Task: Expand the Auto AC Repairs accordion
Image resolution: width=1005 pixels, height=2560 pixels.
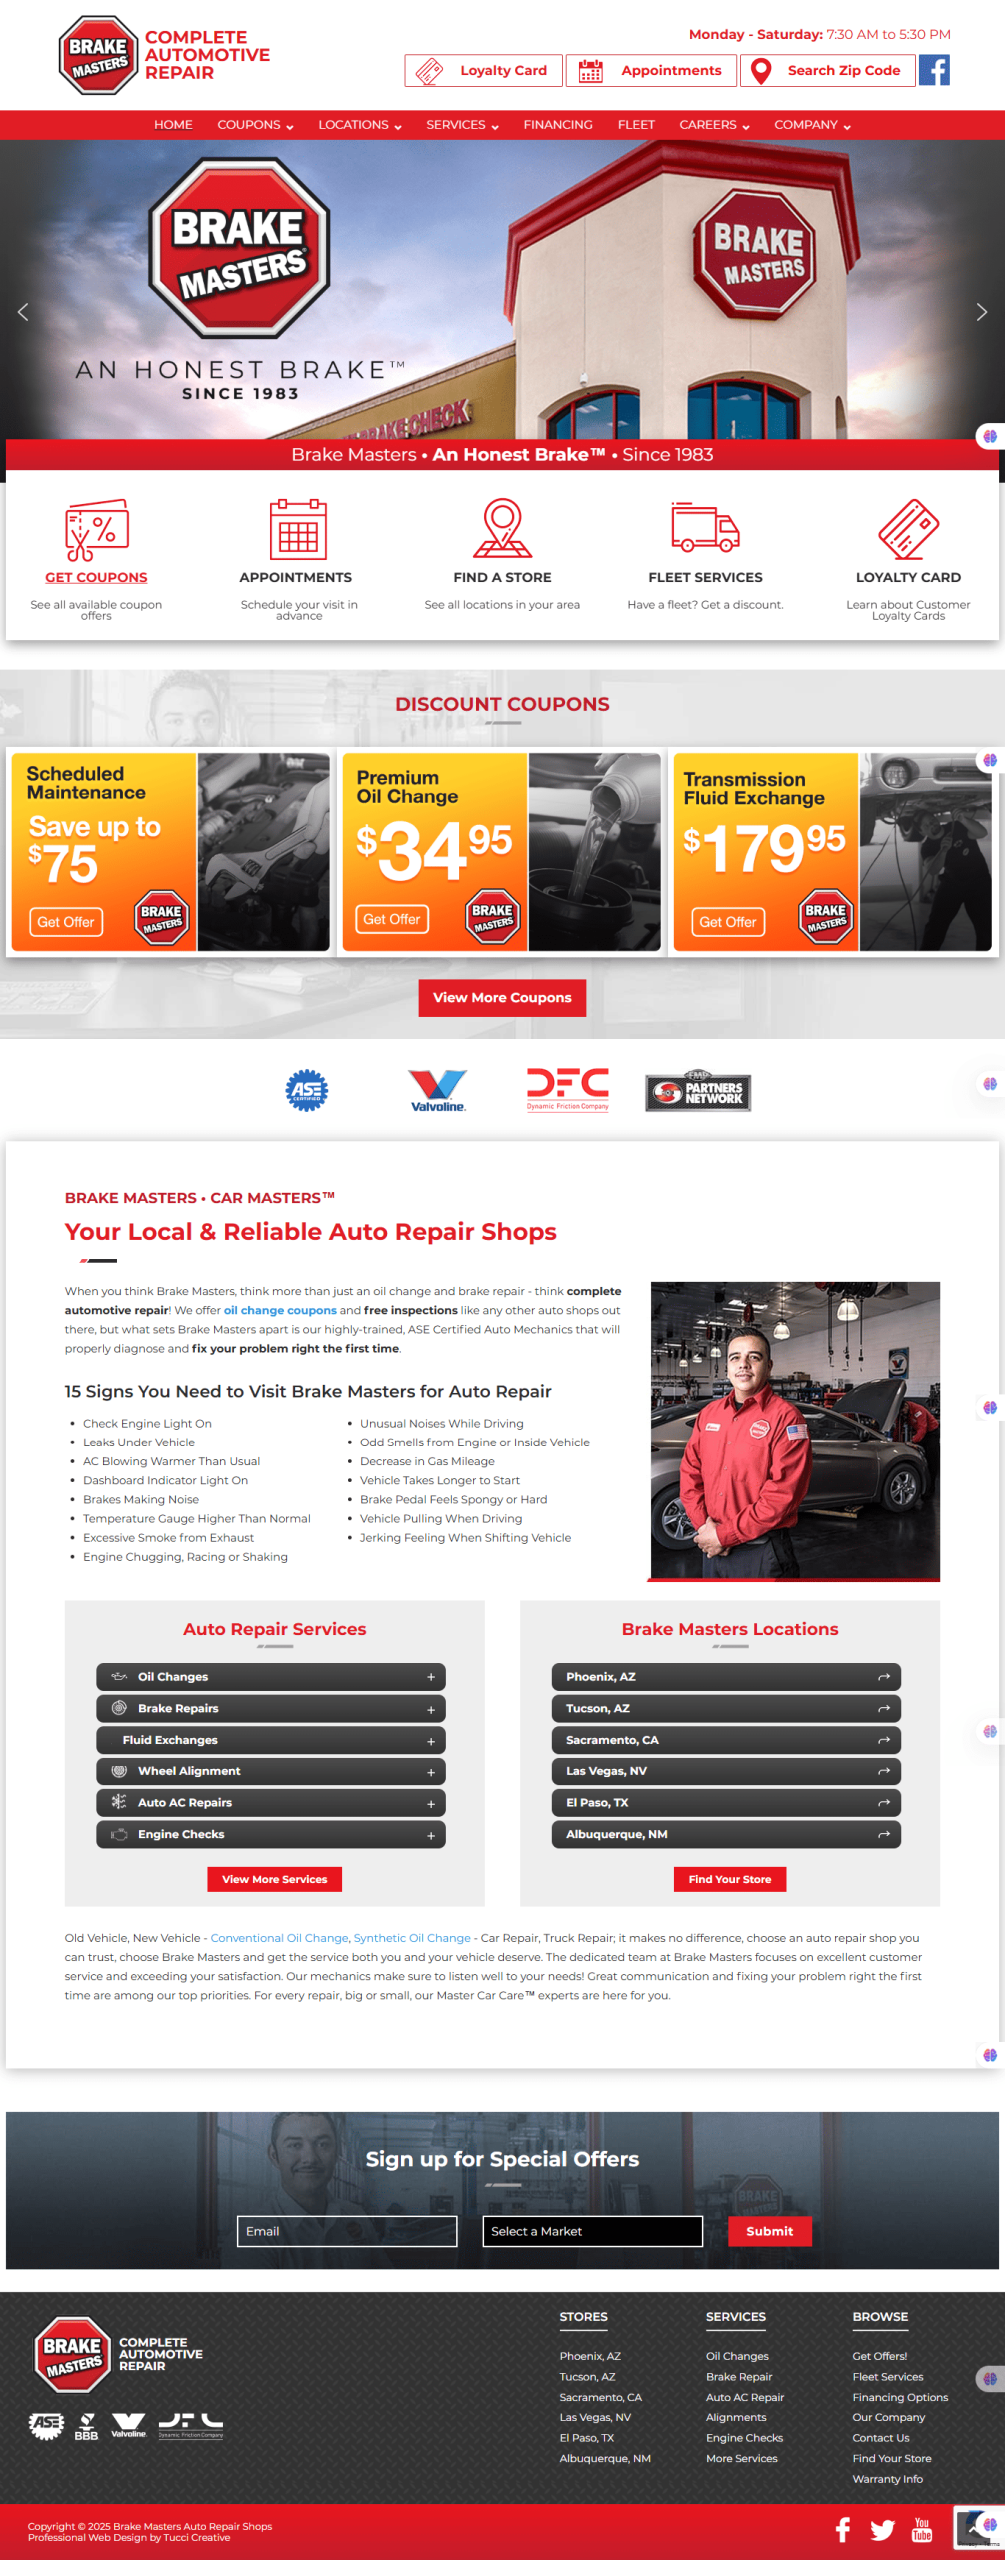Action: click(x=271, y=1803)
